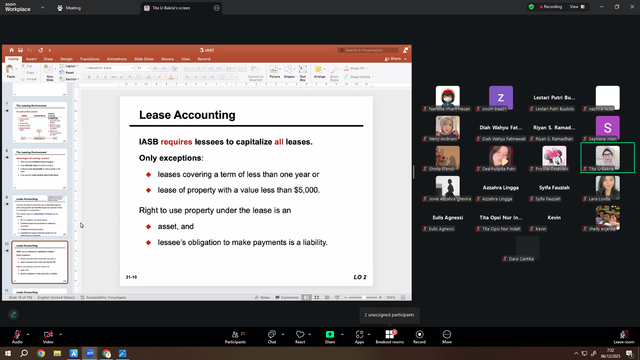Open the More options menu

pos(447,337)
